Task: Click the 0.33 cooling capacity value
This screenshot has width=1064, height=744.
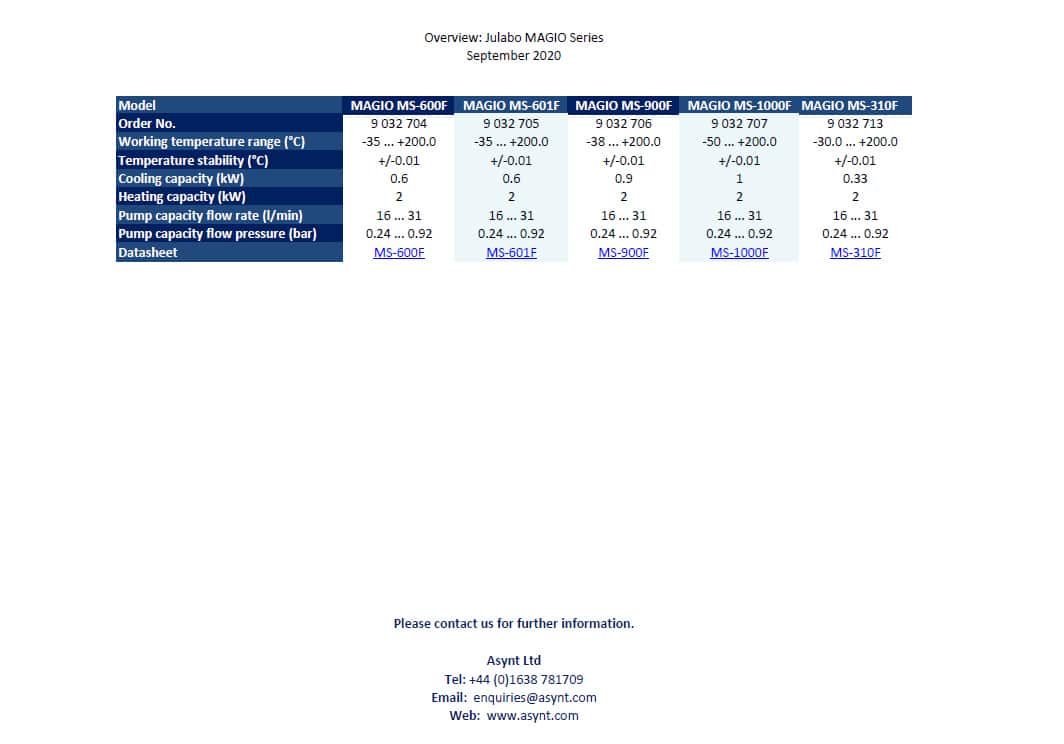Action: pyautogui.click(x=855, y=179)
